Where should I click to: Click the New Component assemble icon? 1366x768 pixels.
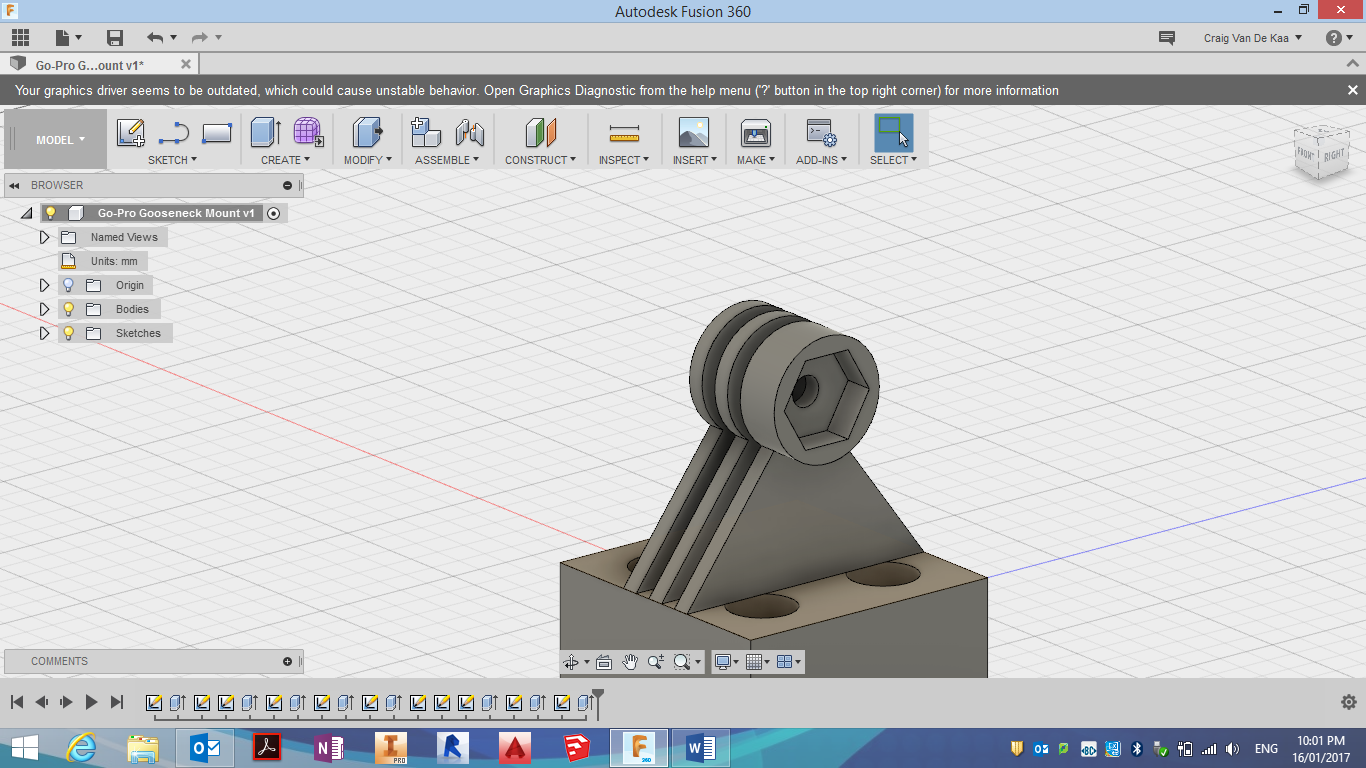426,133
